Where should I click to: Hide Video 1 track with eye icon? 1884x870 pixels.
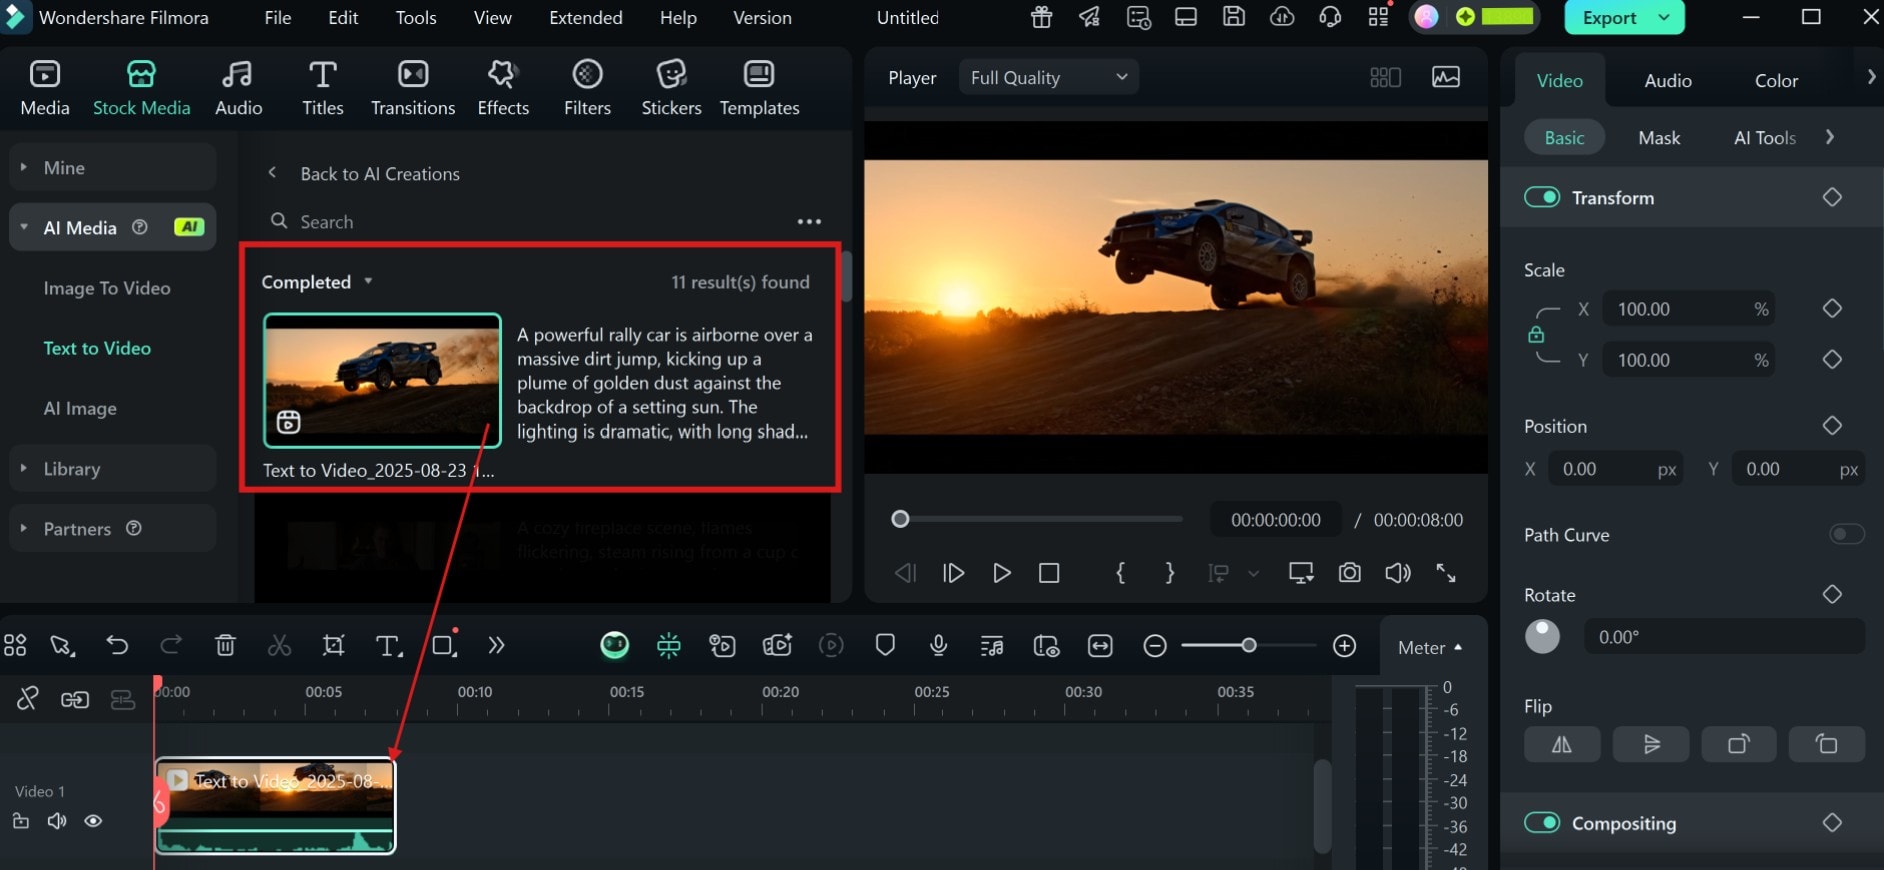click(93, 821)
